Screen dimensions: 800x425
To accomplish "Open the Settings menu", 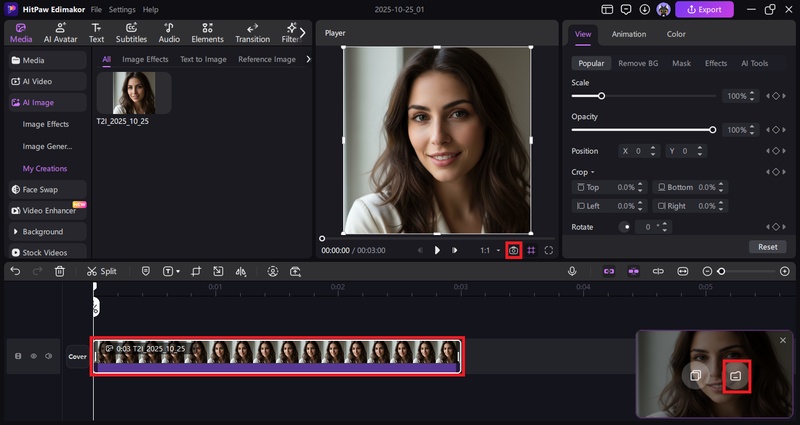I will point(122,9).
